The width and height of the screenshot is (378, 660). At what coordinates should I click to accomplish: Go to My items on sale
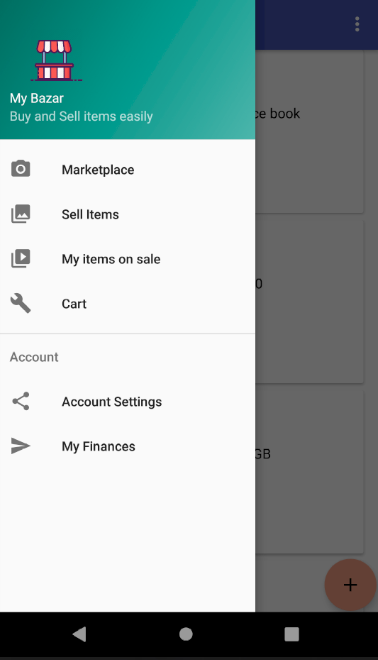128,259
